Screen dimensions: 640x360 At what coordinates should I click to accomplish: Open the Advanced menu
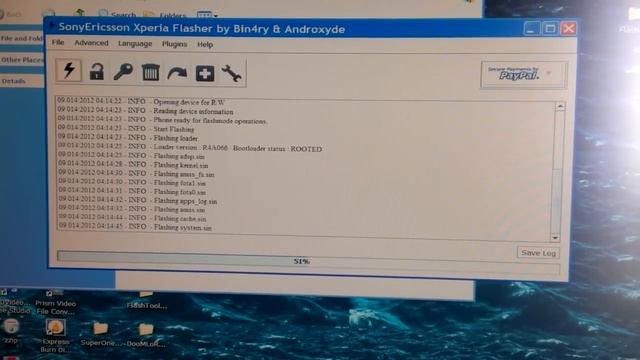91,43
